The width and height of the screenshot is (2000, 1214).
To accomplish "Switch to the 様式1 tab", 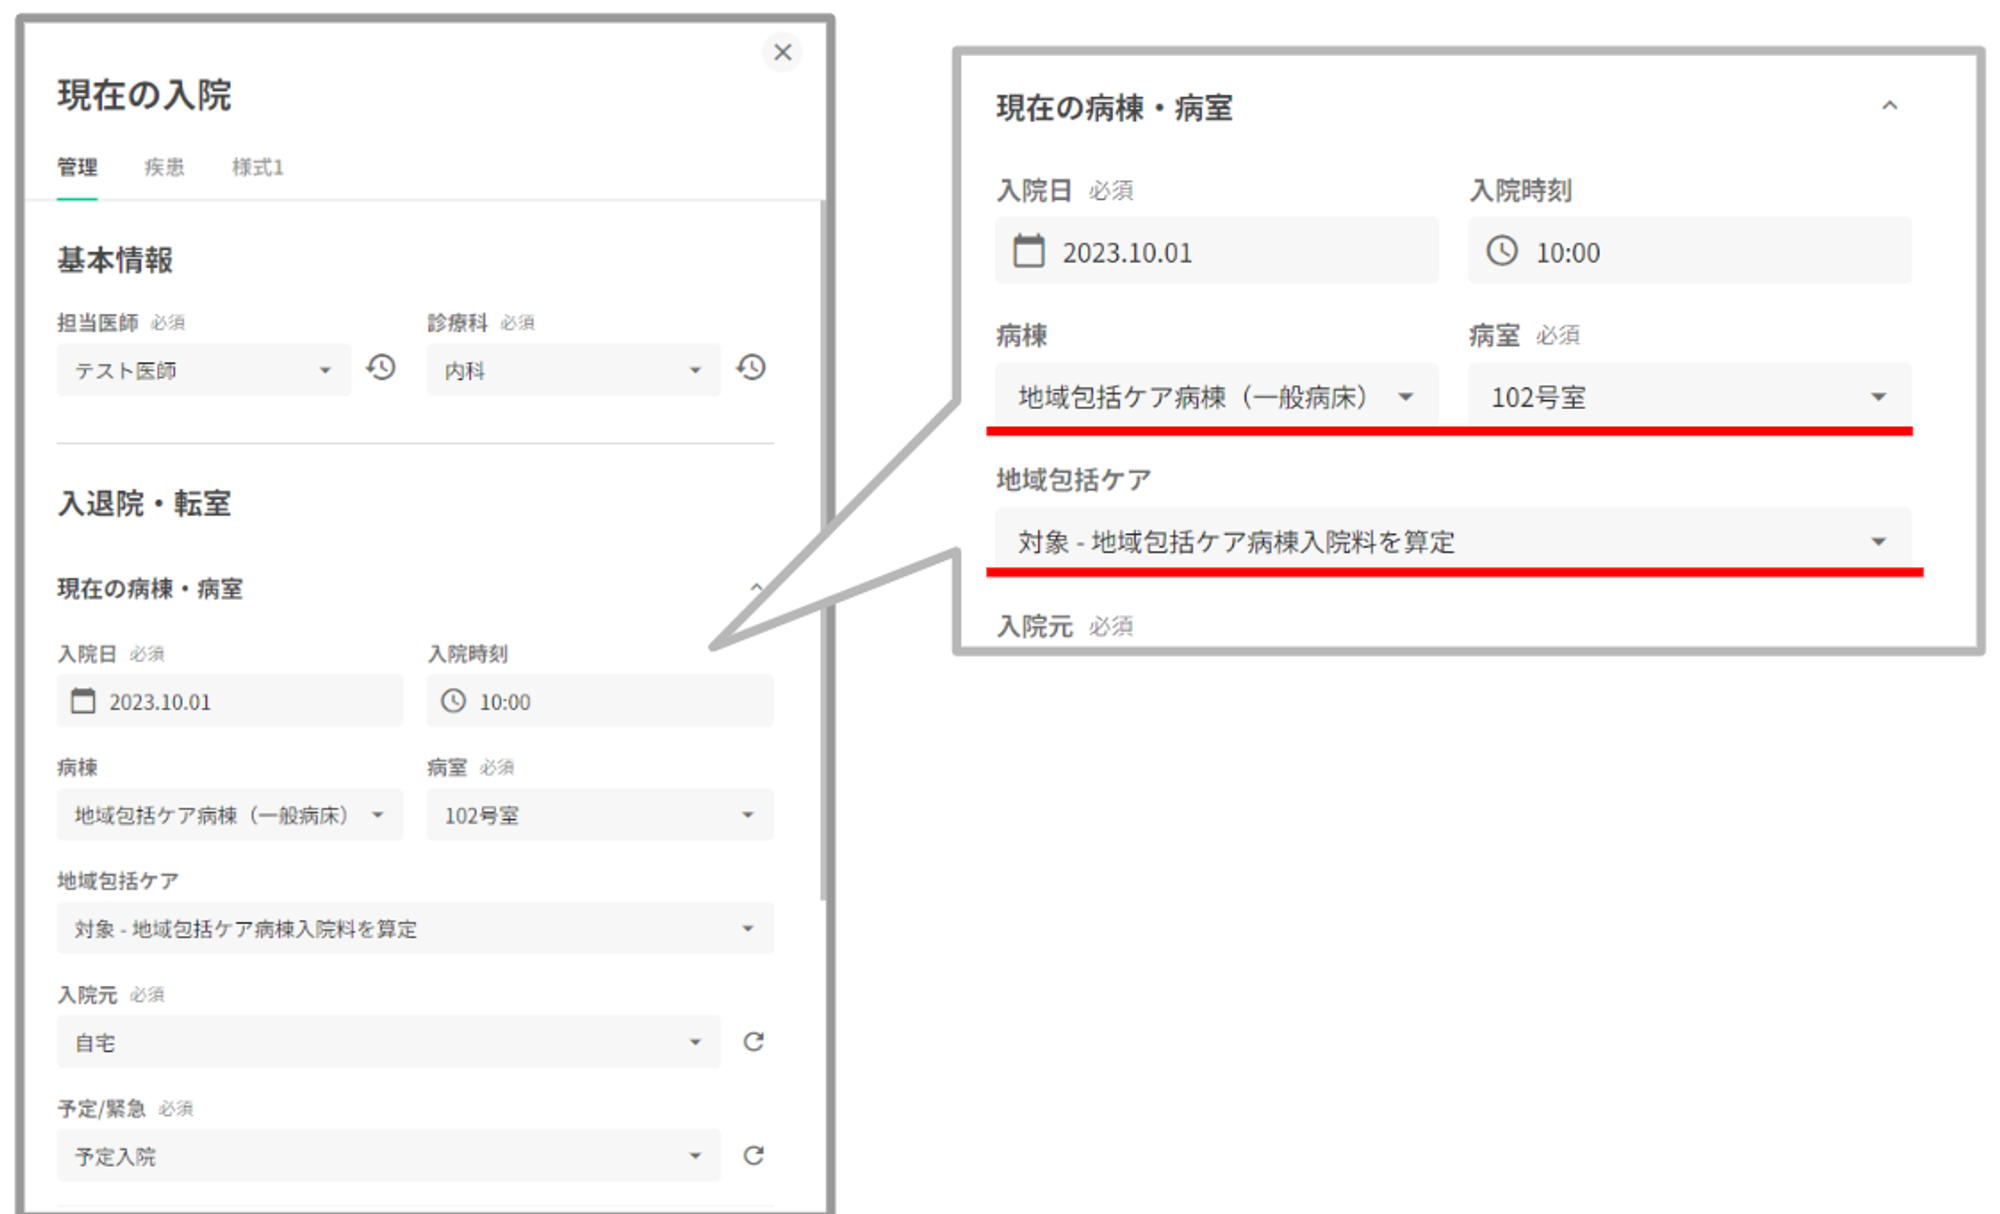I will [x=257, y=167].
